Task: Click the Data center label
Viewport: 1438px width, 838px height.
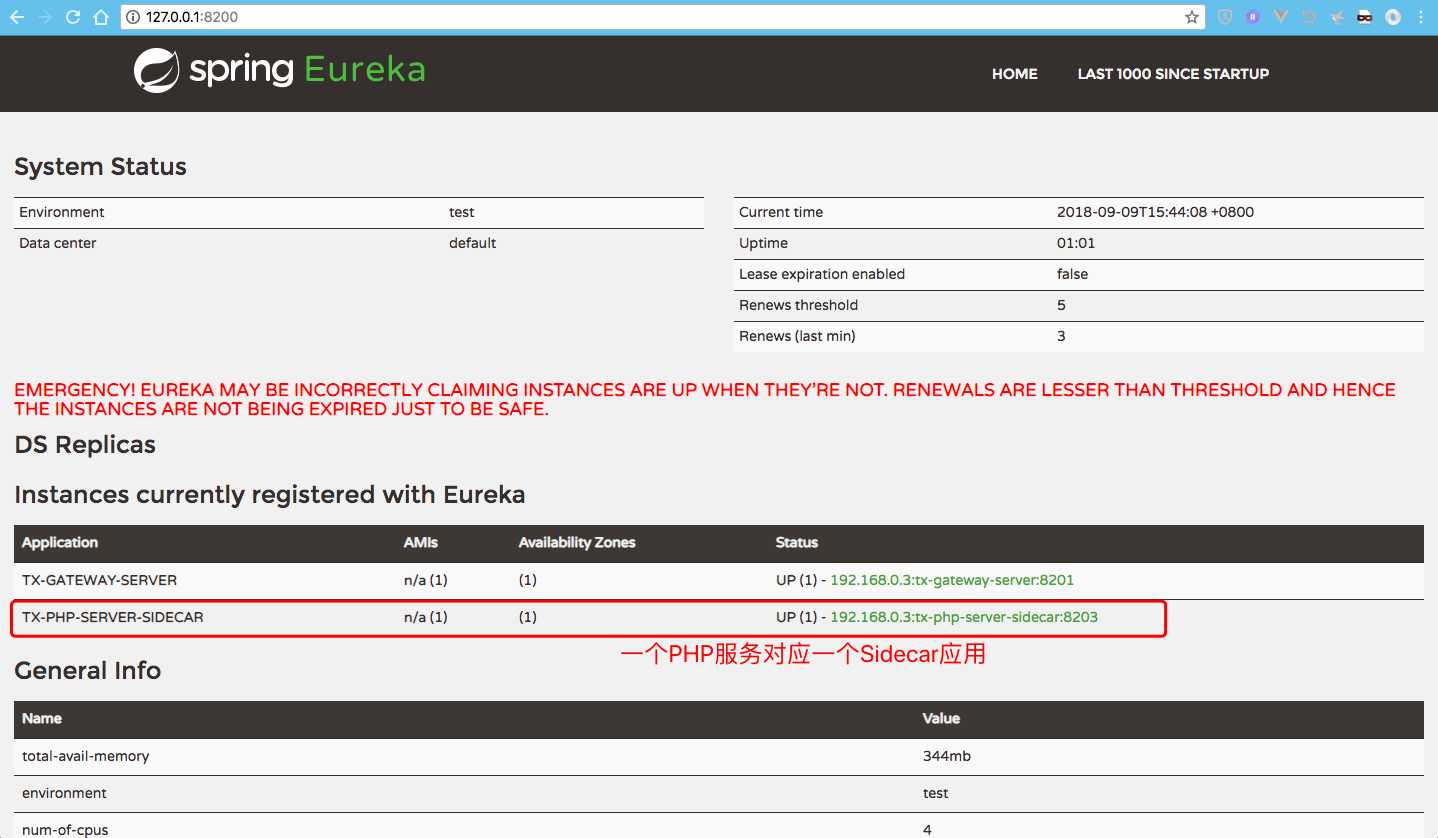Action: tap(58, 243)
